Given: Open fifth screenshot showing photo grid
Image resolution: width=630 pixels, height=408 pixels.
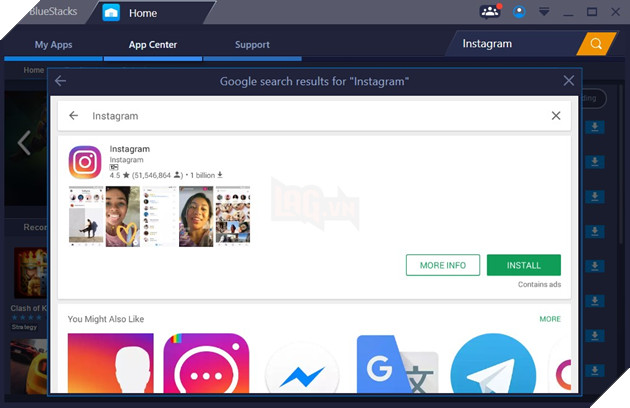Looking at the screenshot, I should pyautogui.click(x=233, y=216).
